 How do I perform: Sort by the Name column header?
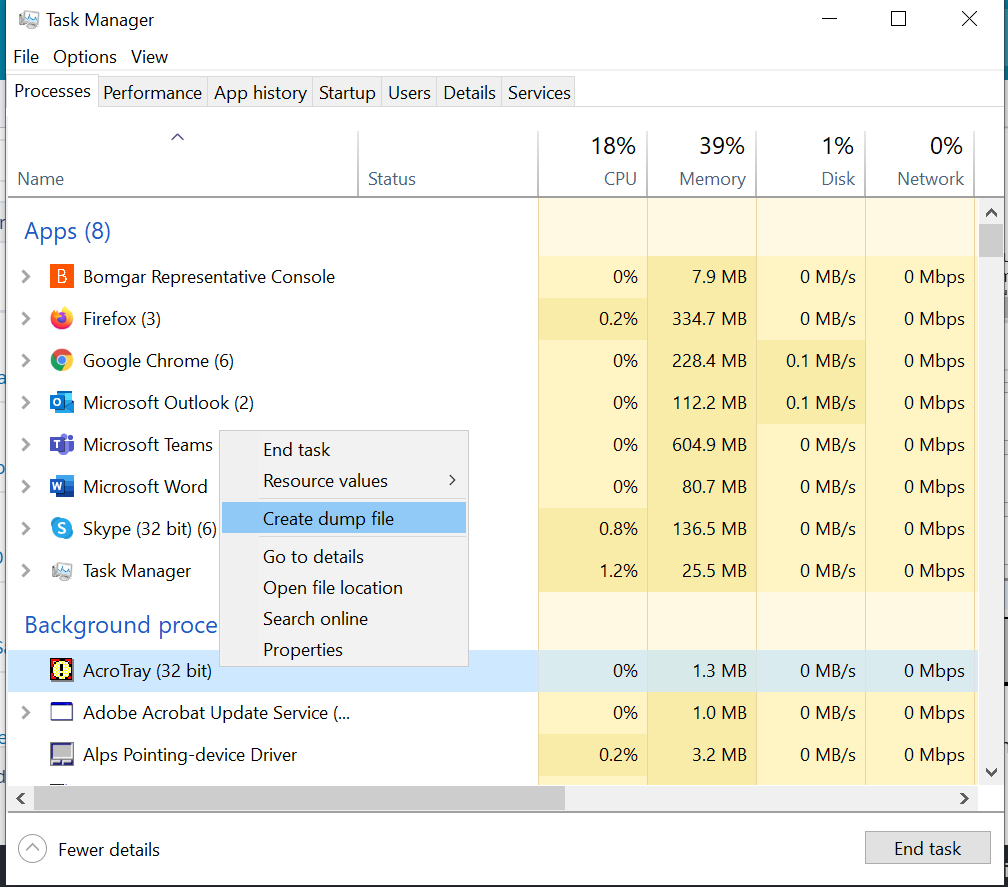(x=183, y=165)
